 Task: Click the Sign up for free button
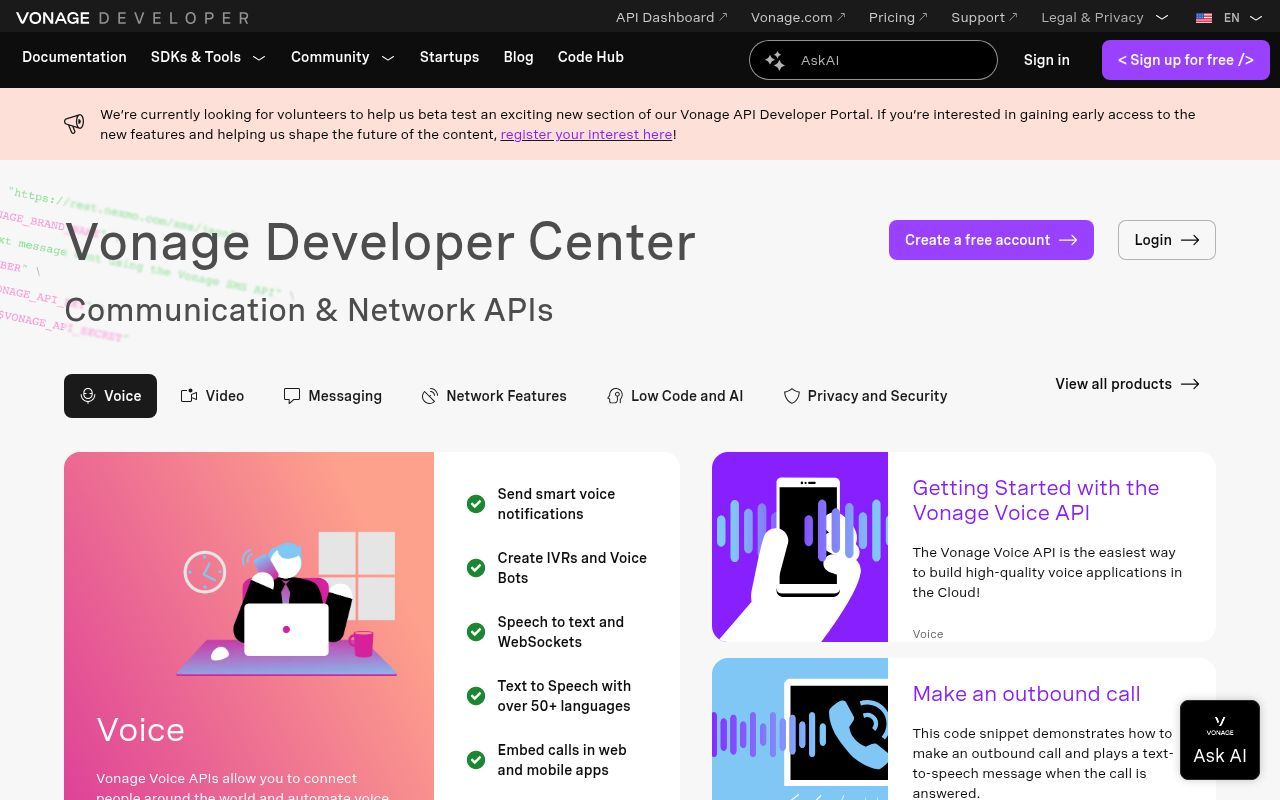pyautogui.click(x=1186, y=60)
